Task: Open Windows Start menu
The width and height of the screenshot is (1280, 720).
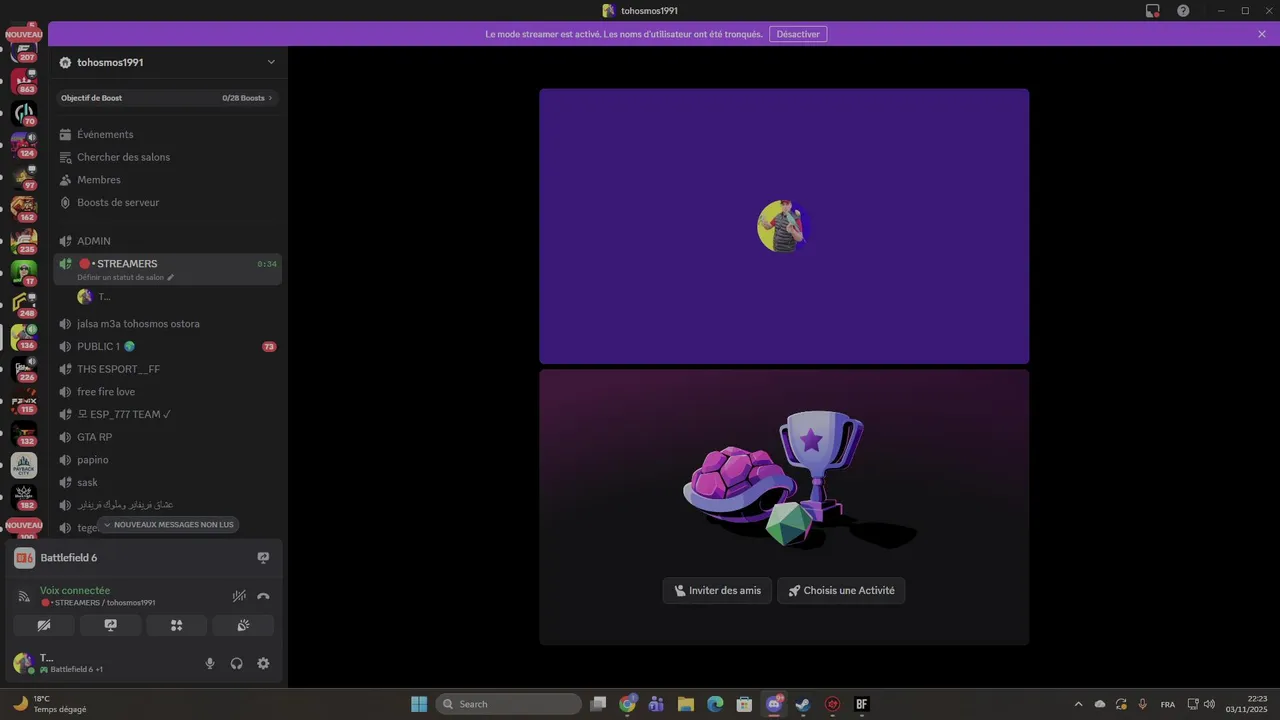Action: click(x=419, y=704)
